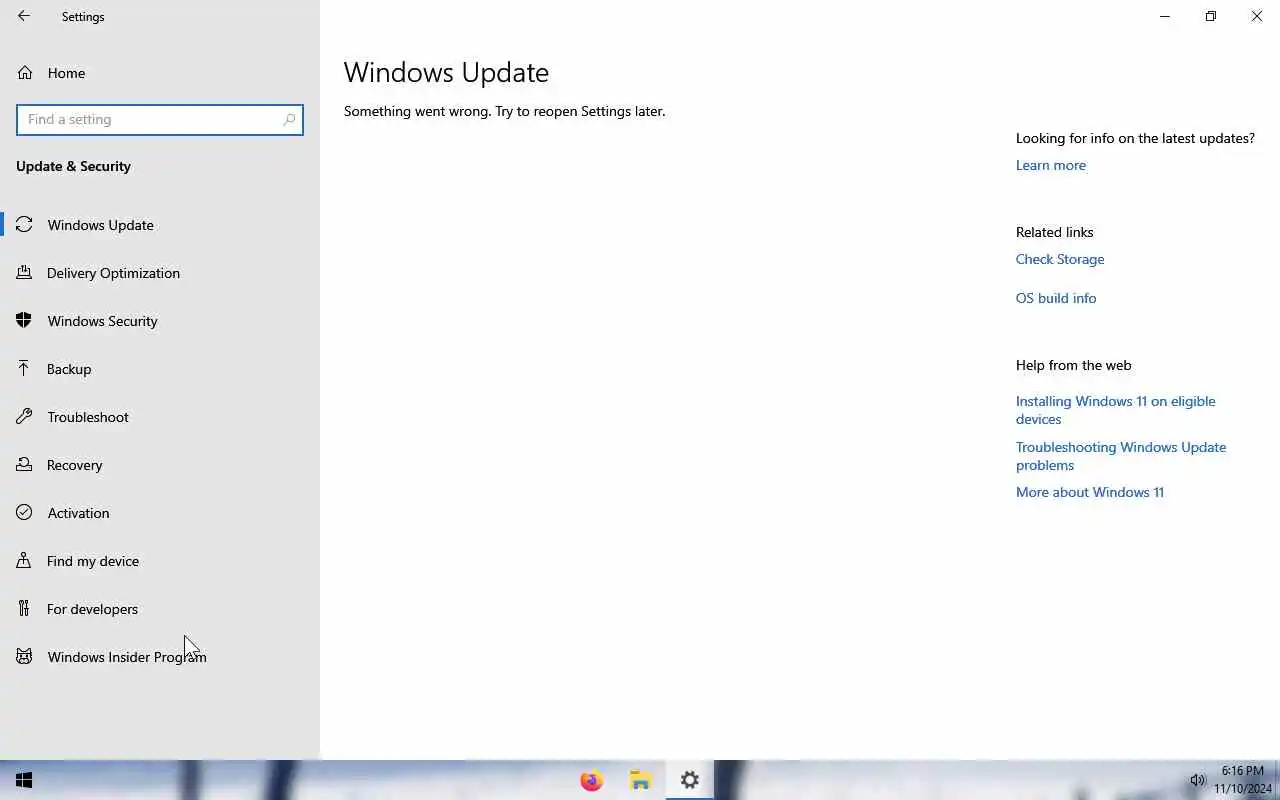The width and height of the screenshot is (1280, 800).
Task: Click the Home house icon
Action: [x=25, y=73]
